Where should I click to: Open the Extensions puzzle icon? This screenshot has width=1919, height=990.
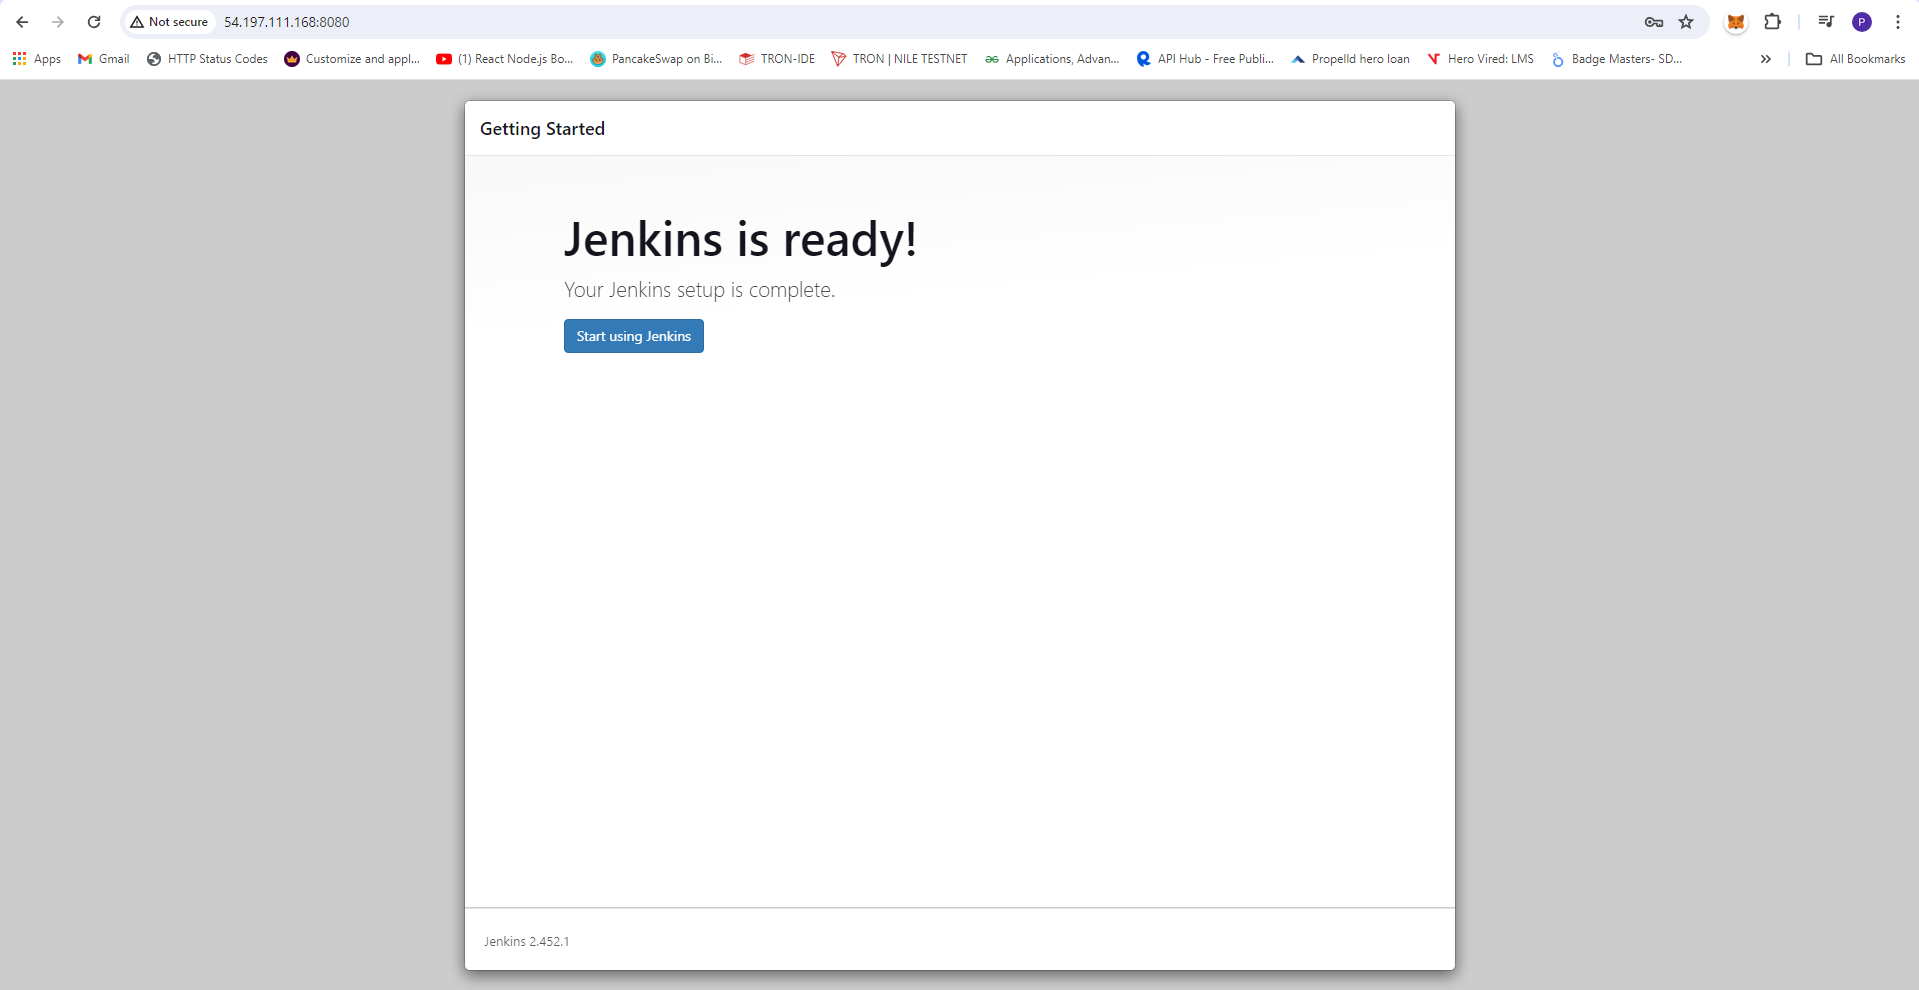(1772, 22)
